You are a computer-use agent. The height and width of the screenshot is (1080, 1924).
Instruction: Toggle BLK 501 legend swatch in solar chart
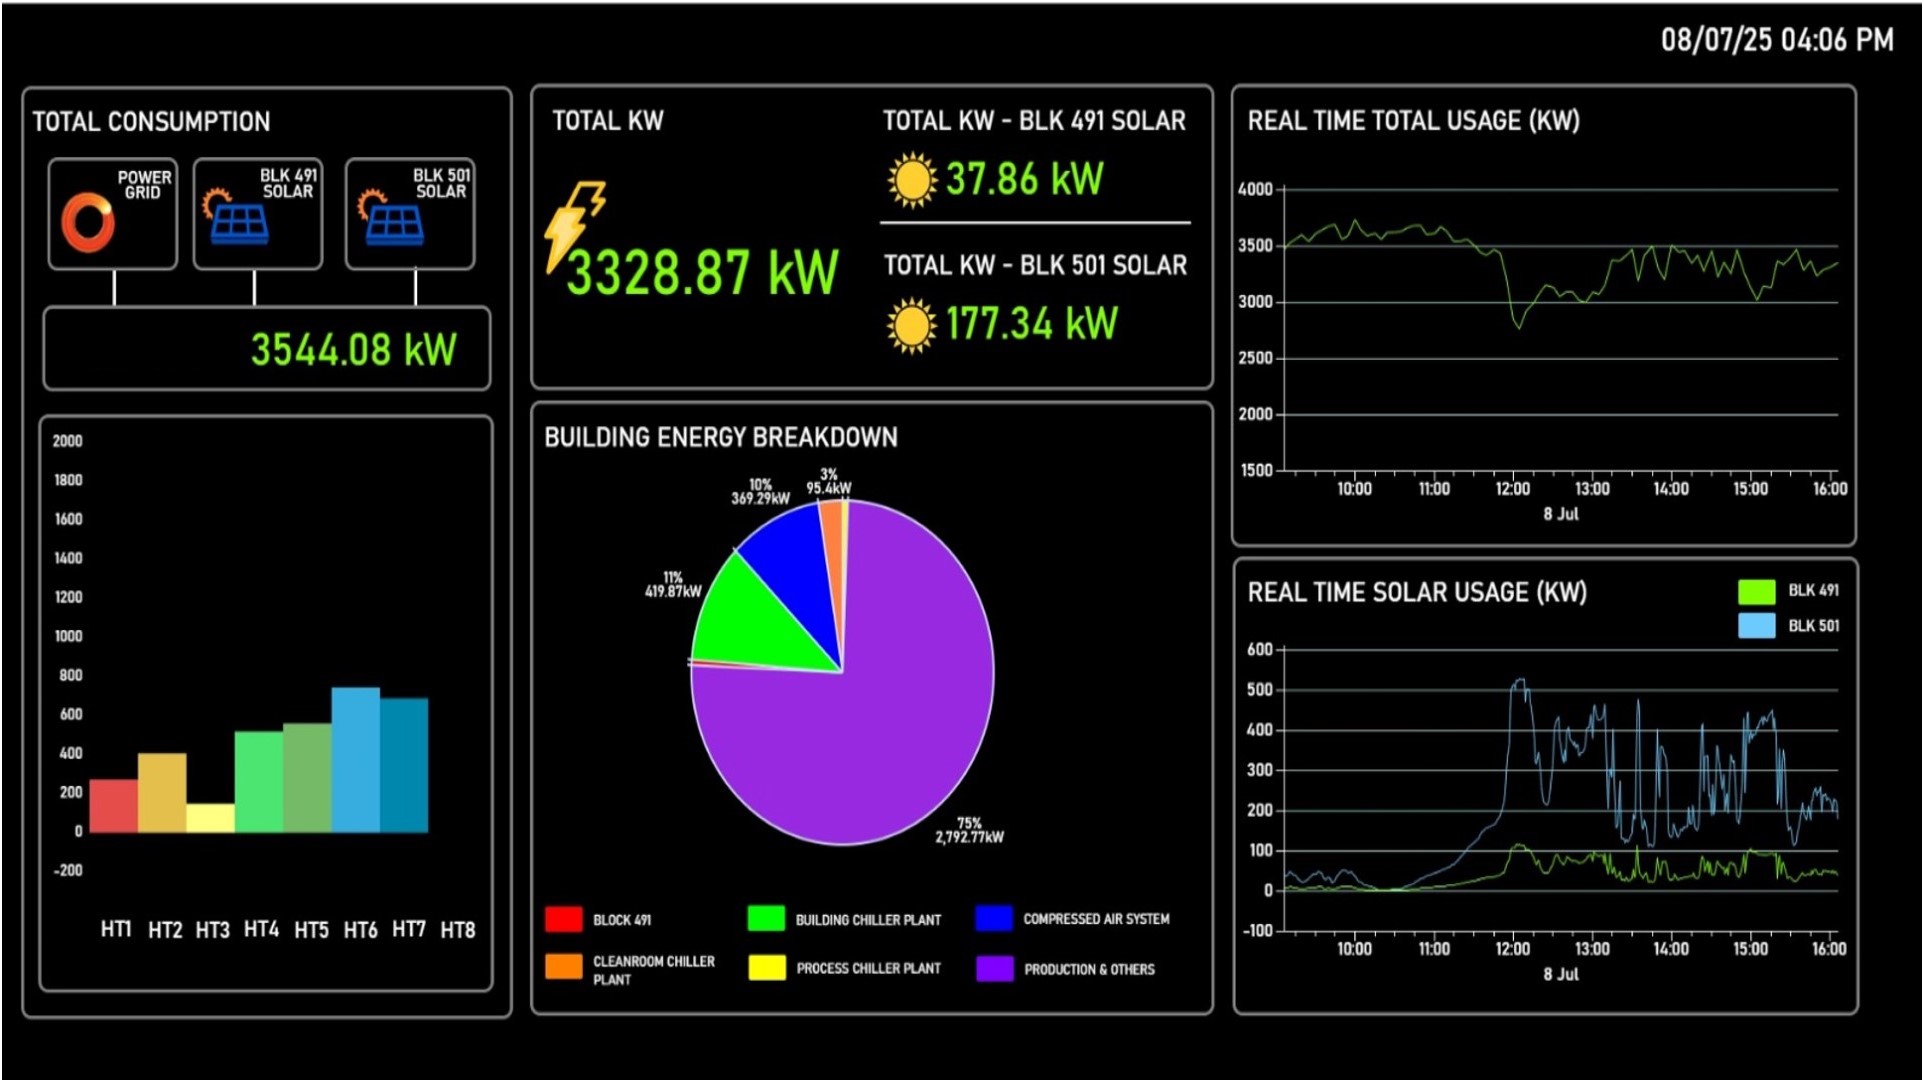(1756, 626)
